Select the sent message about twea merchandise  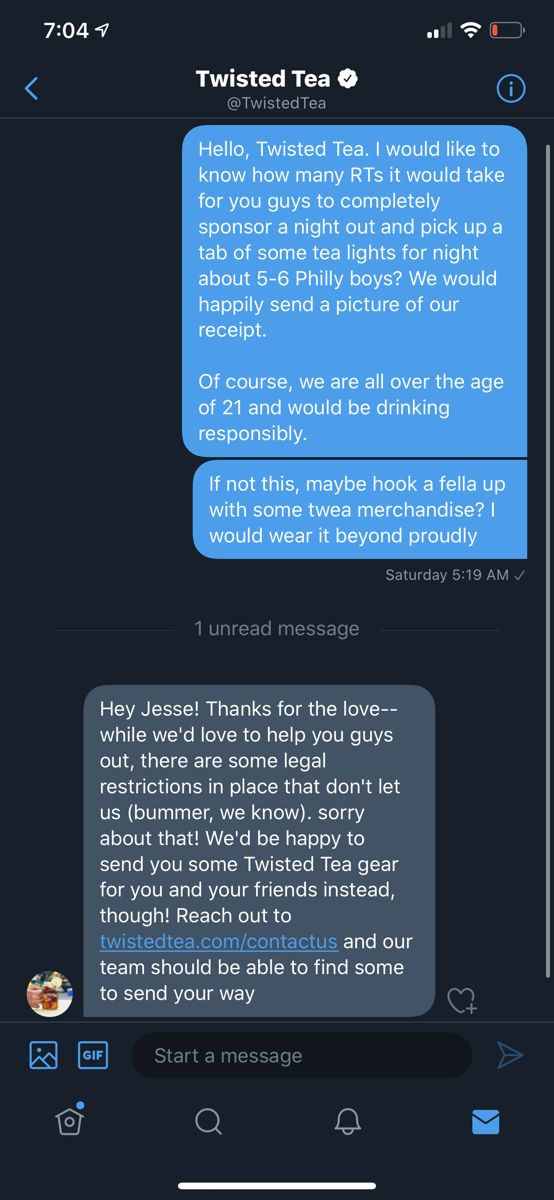point(360,509)
